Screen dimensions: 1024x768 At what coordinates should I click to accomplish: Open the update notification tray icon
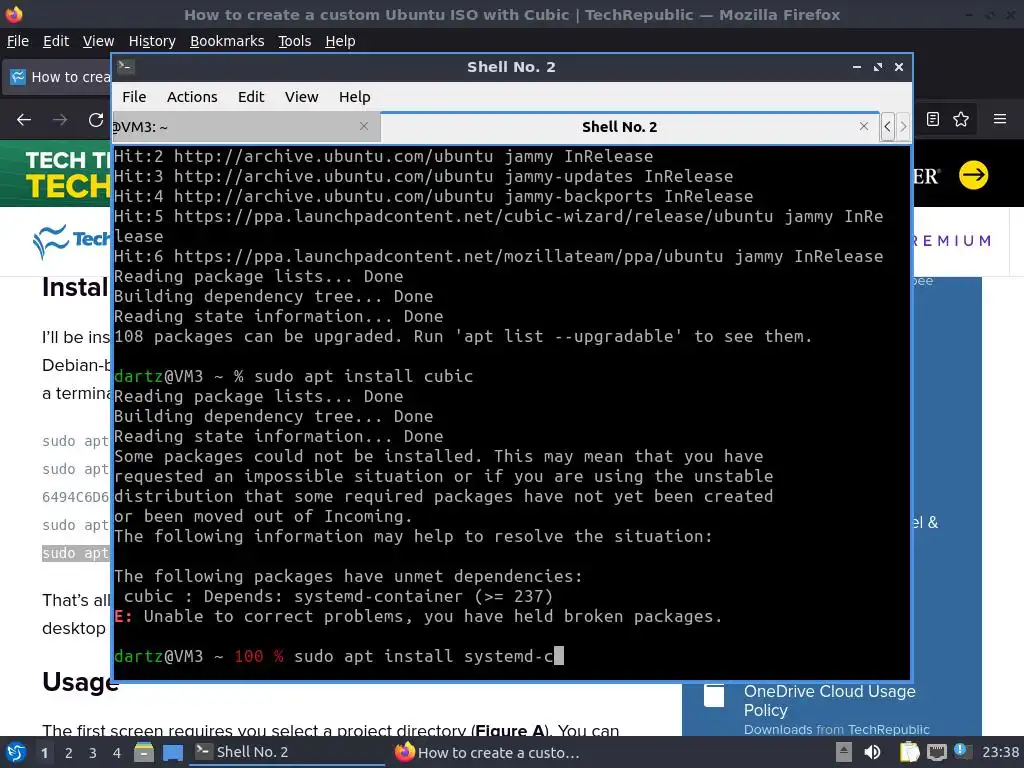pyautogui.click(x=963, y=751)
